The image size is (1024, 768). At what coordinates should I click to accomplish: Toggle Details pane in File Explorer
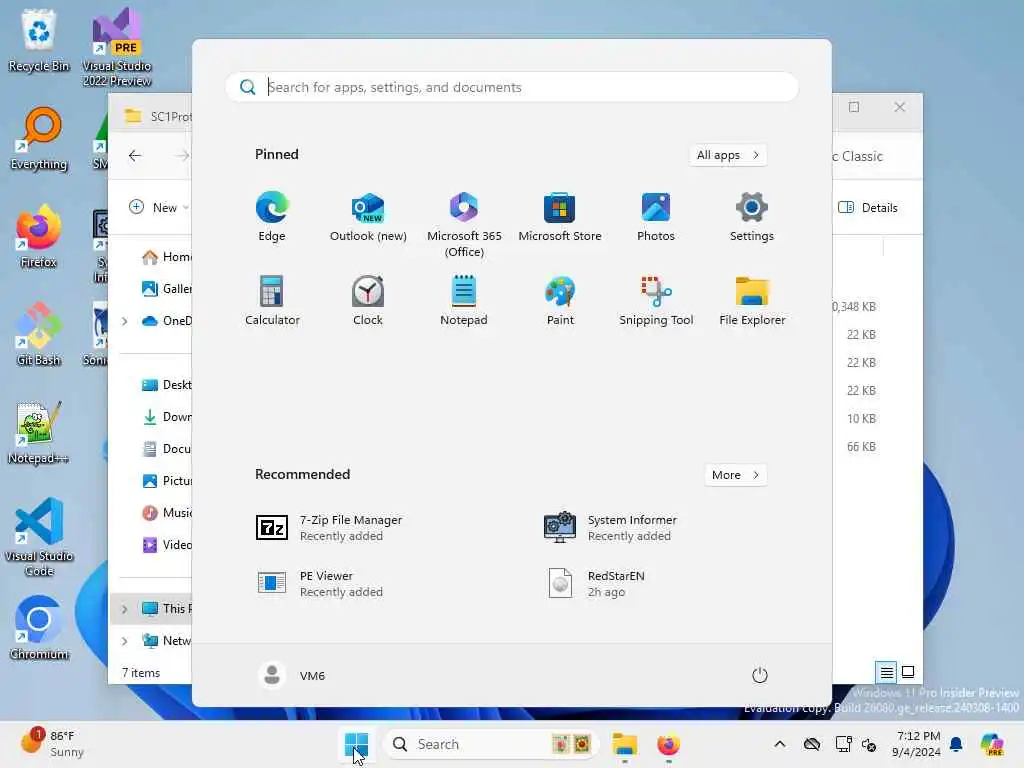click(x=867, y=208)
